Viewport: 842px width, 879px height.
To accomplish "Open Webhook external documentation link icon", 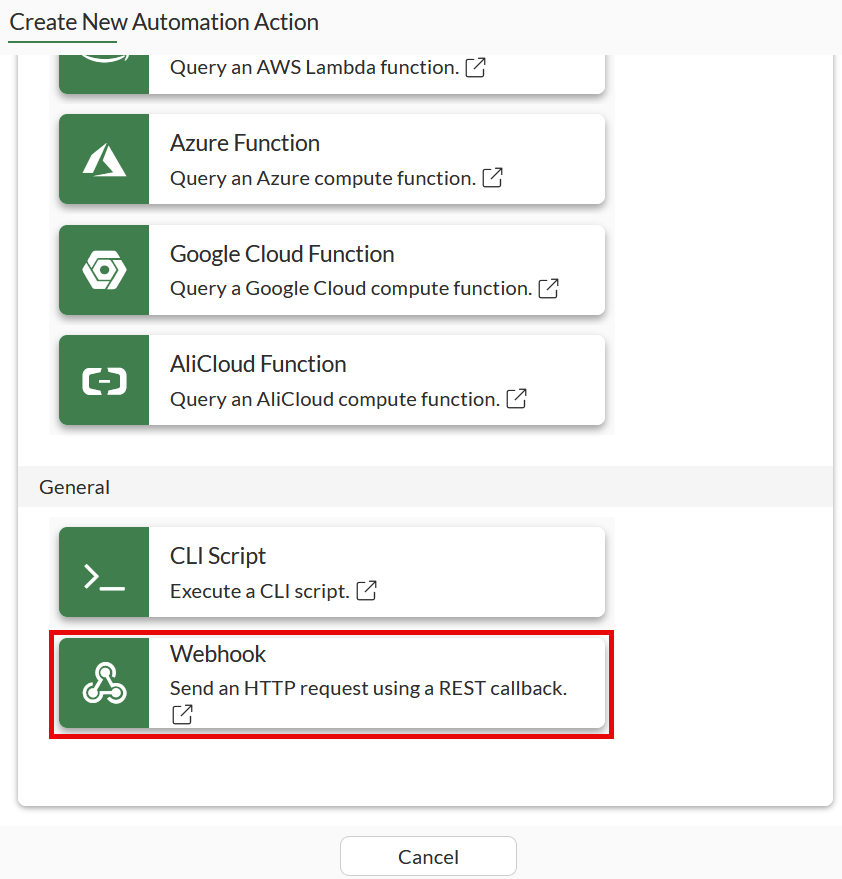I will click(182, 714).
